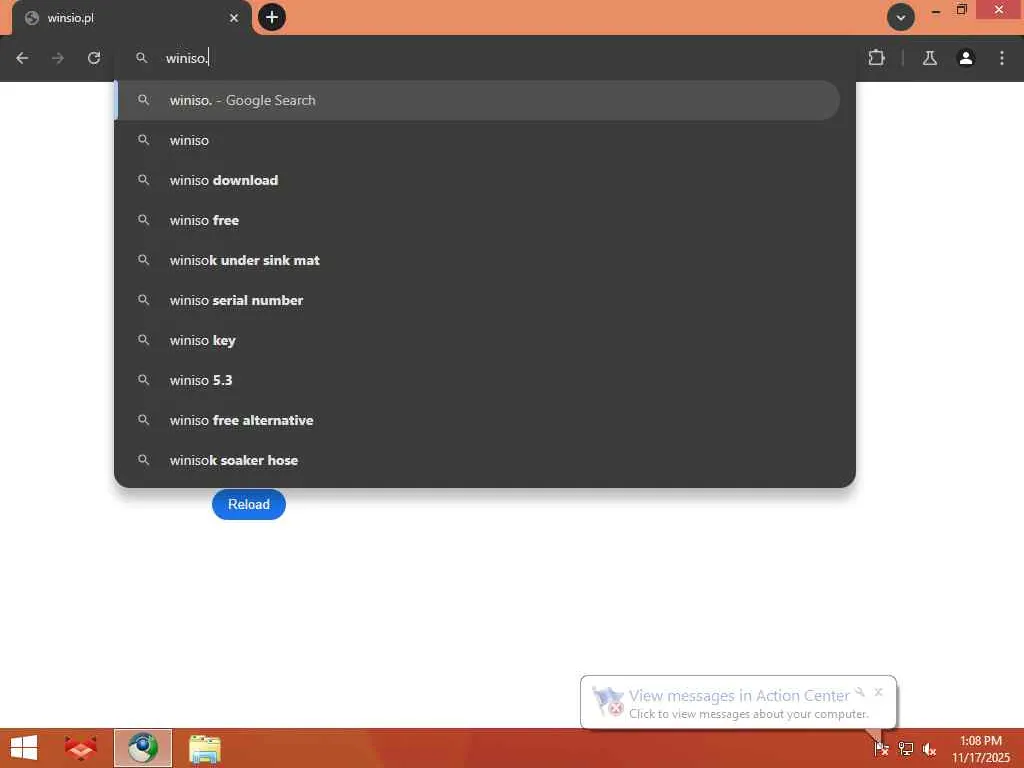
Task: Select 'winisok soaker hose' suggestion
Action: point(478,460)
